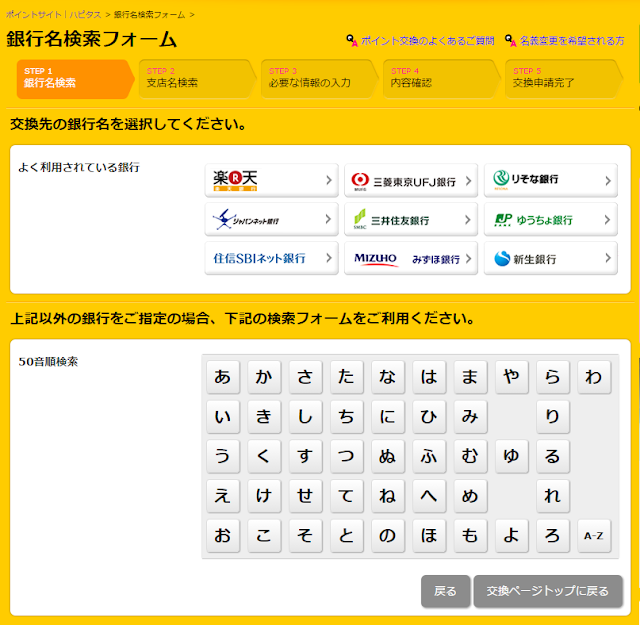
Task: Open point exchange FAQ link (ポイント交換のよくあるご質問)
Action: pos(427,41)
